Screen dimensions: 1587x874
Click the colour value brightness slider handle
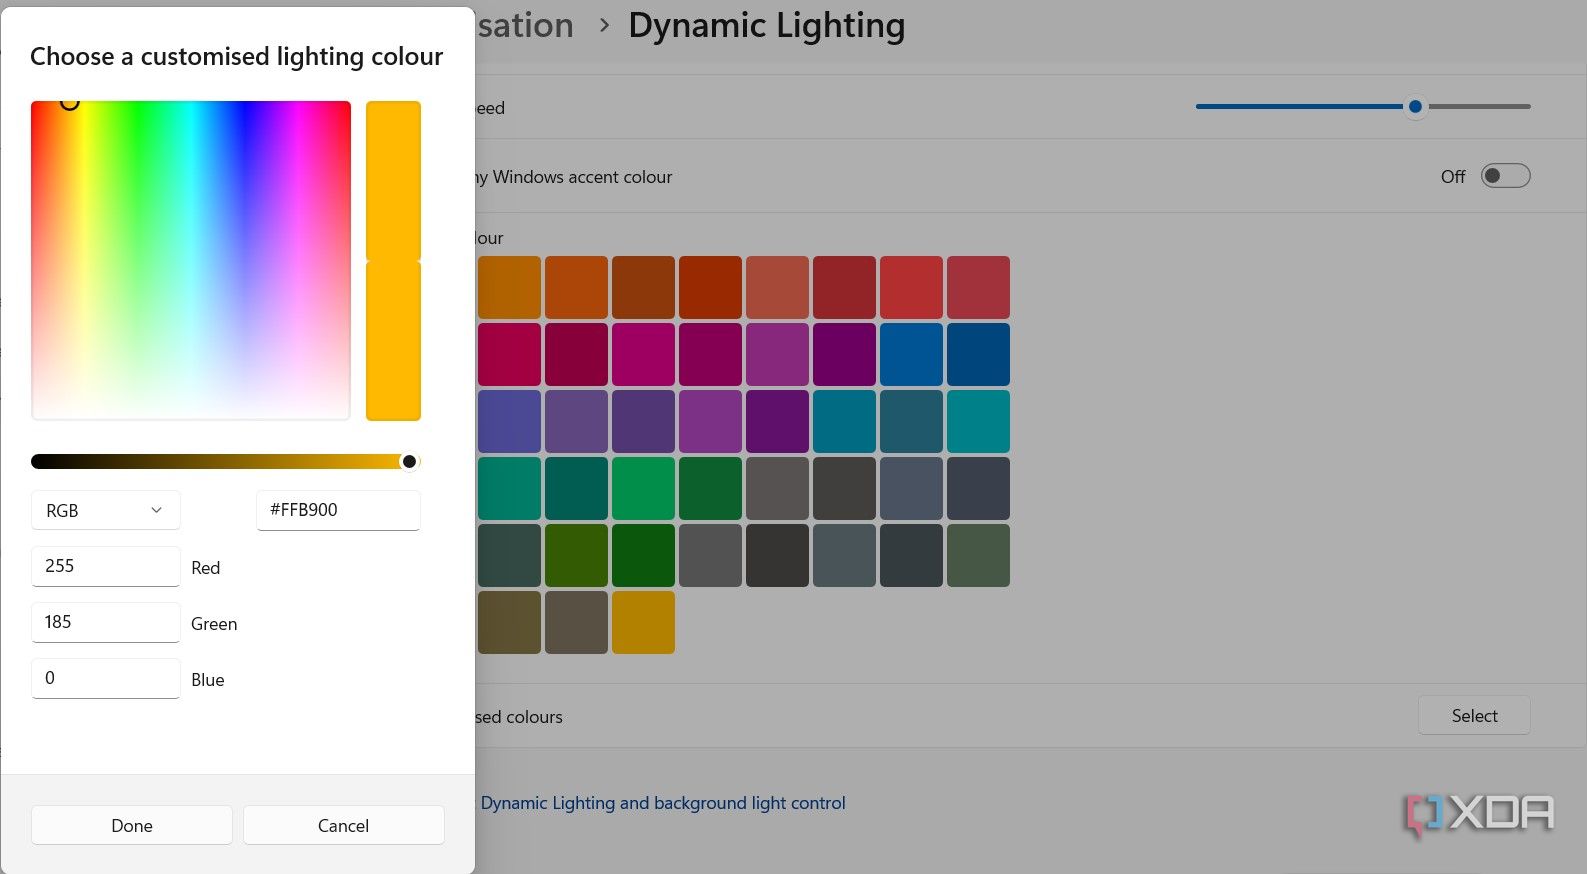pyautogui.click(x=409, y=461)
